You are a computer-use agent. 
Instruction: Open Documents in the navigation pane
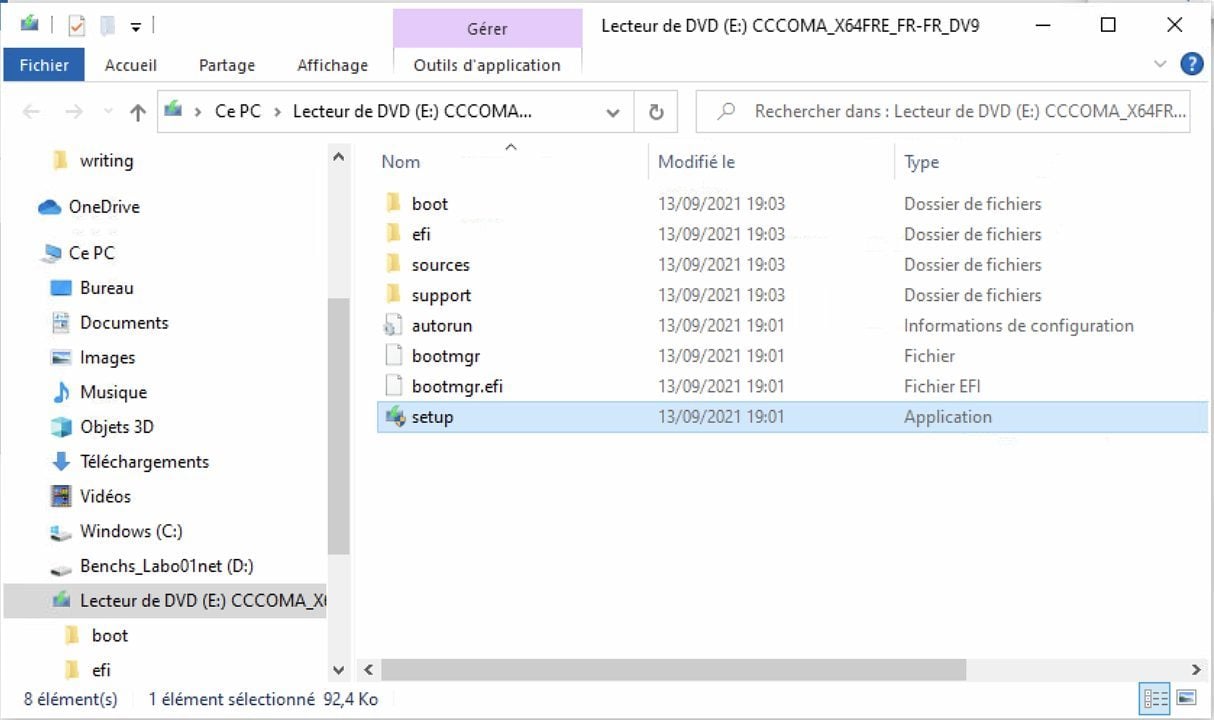[124, 322]
